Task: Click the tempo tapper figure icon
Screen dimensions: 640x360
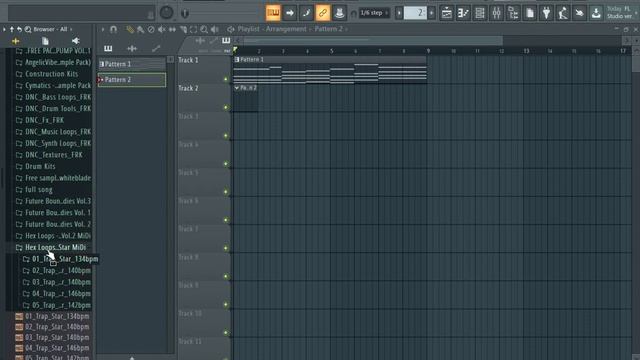Action: [563, 13]
